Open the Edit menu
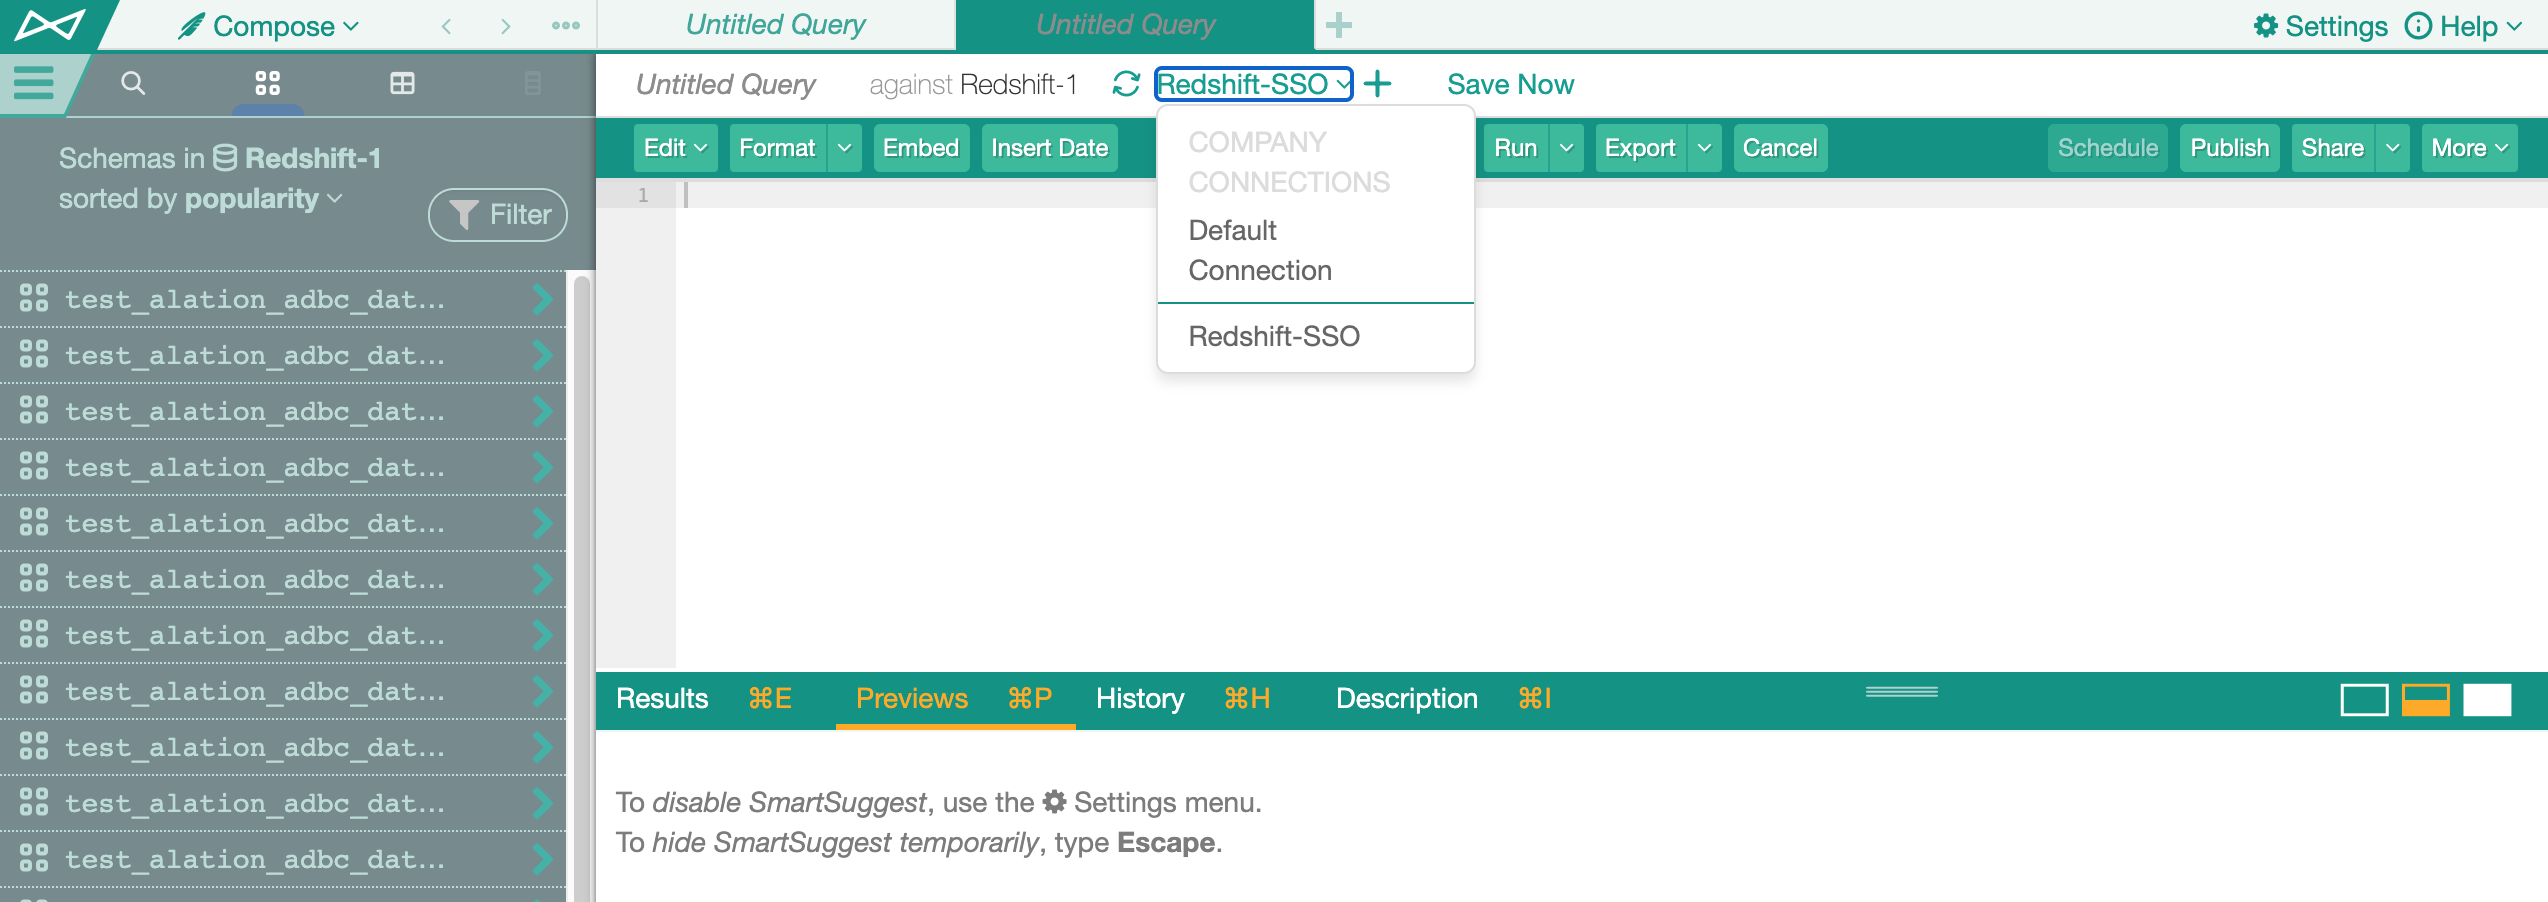The width and height of the screenshot is (2548, 902). click(x=675, y=148)
